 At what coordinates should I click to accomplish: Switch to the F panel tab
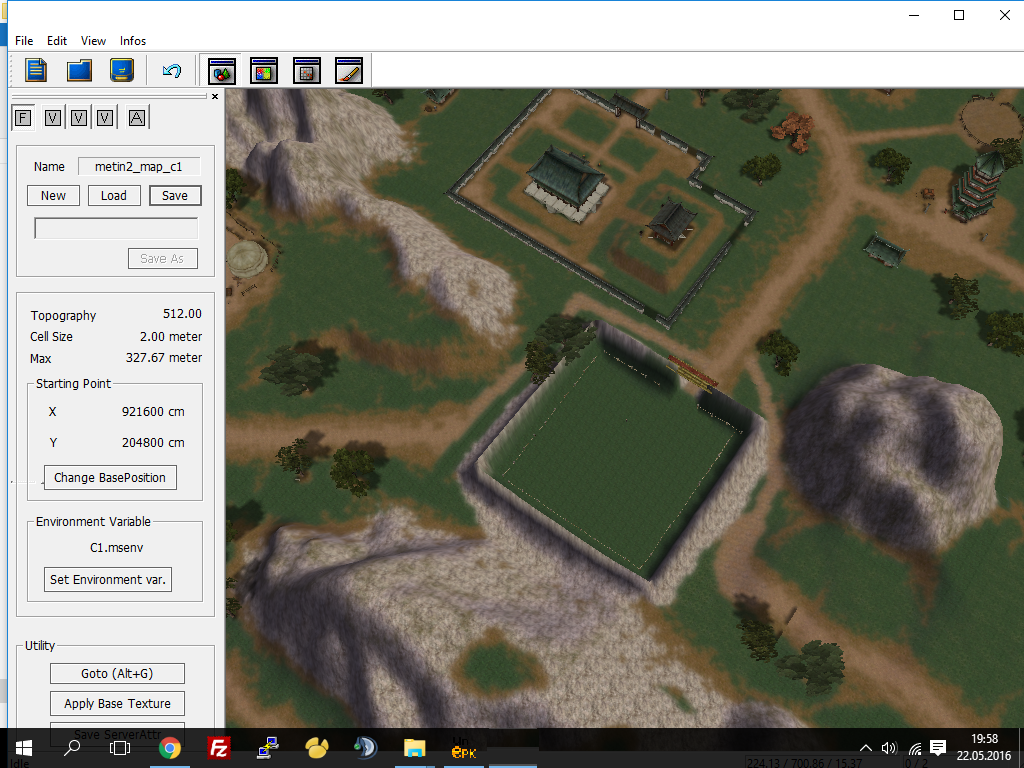(23, 118)
